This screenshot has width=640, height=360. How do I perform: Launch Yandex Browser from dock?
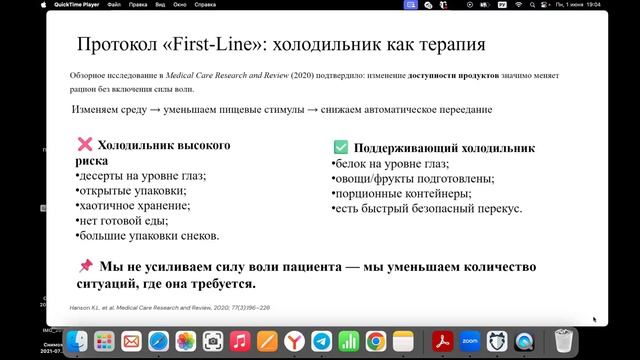(x=294, y=341)
